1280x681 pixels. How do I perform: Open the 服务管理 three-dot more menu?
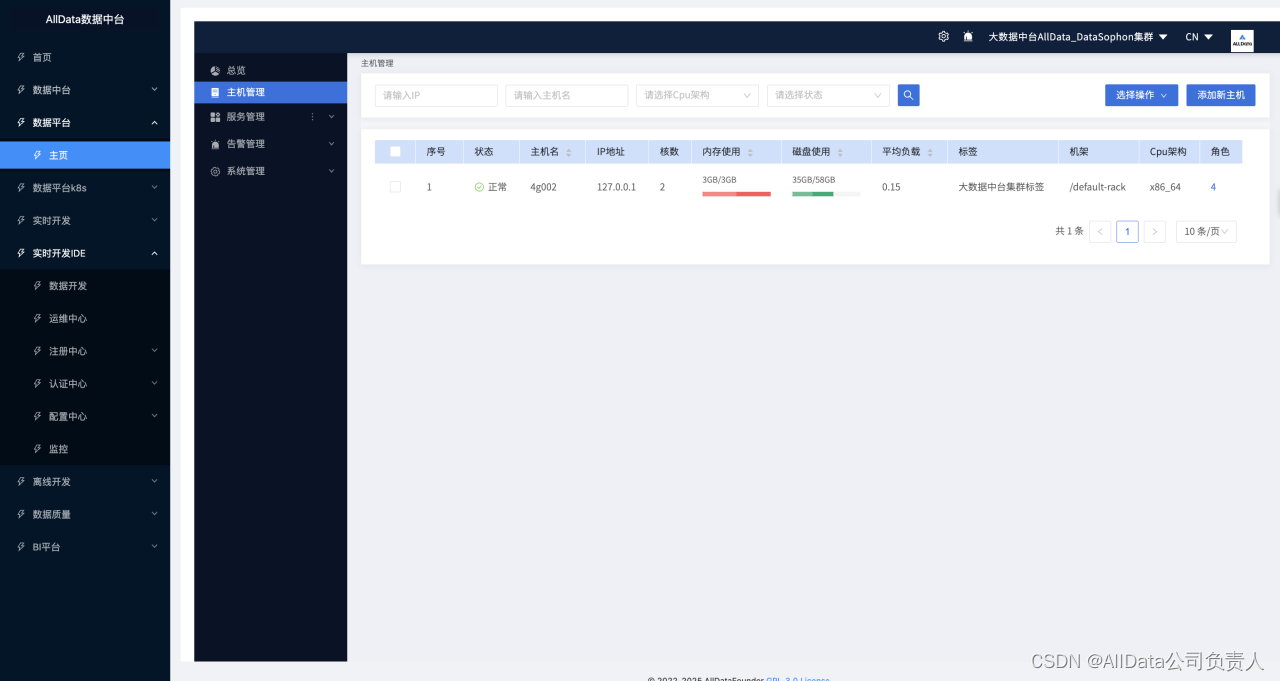coord(312,117)
